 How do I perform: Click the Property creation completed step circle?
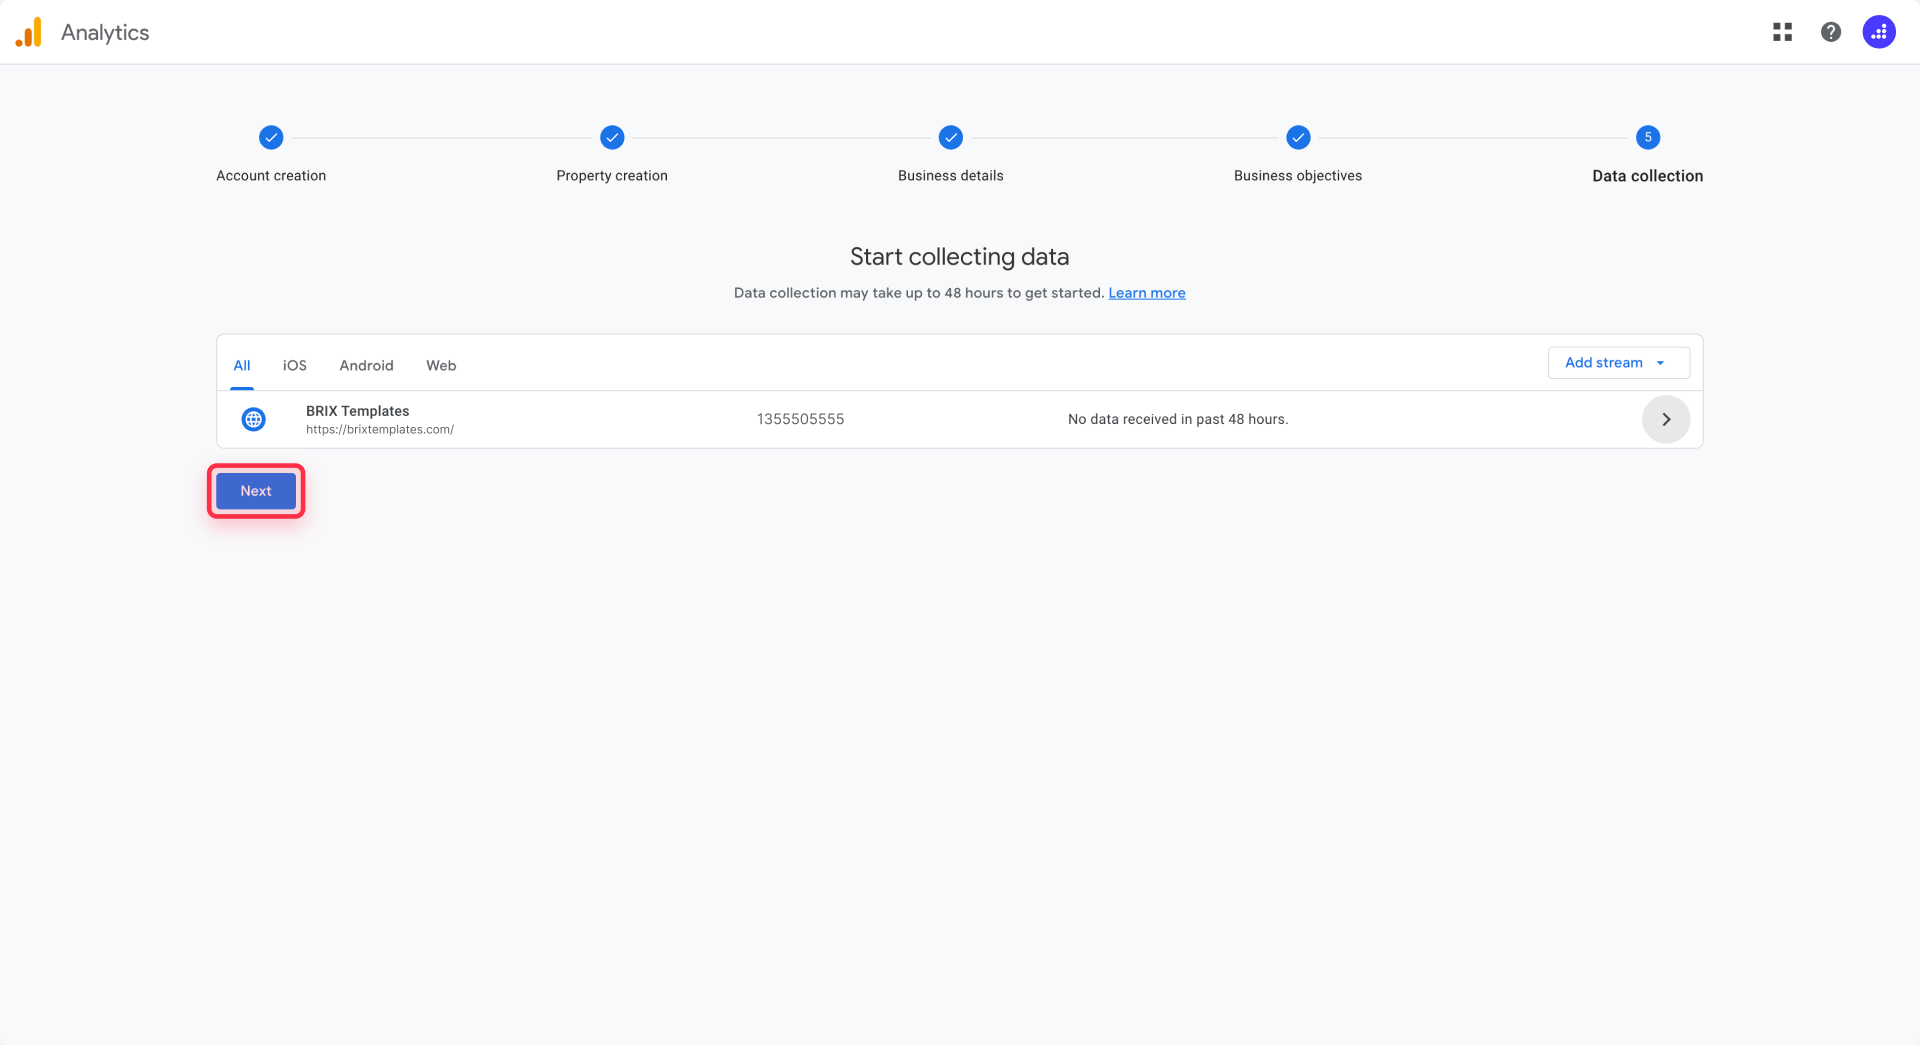(x=611, y=137)
